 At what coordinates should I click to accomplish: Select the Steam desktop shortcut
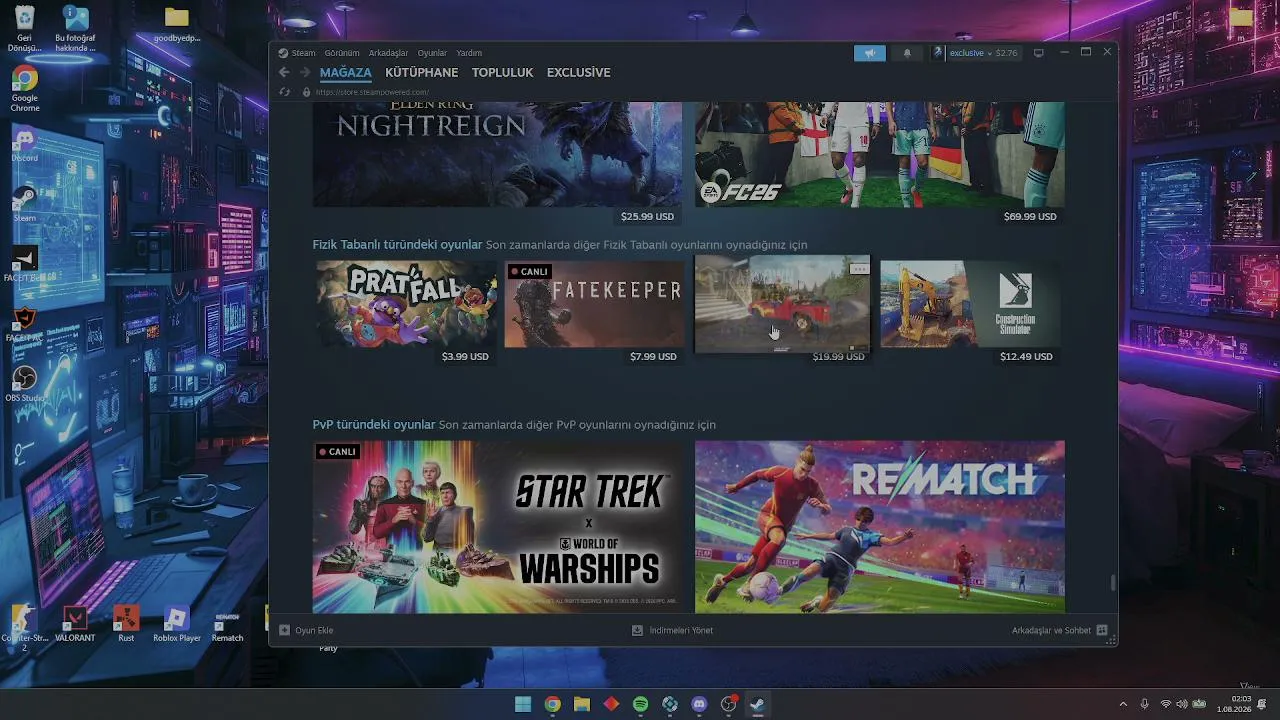pyautogui.click(x=25, y=204)
